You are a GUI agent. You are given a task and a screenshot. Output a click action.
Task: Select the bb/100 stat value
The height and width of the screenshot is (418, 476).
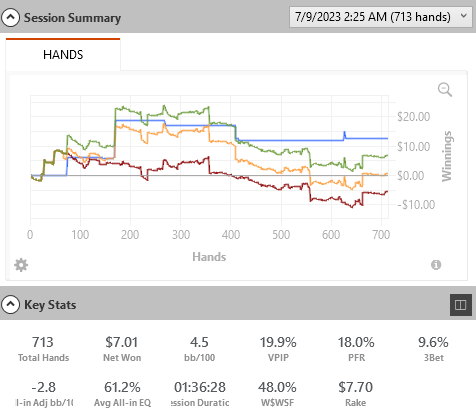[199, 342]
